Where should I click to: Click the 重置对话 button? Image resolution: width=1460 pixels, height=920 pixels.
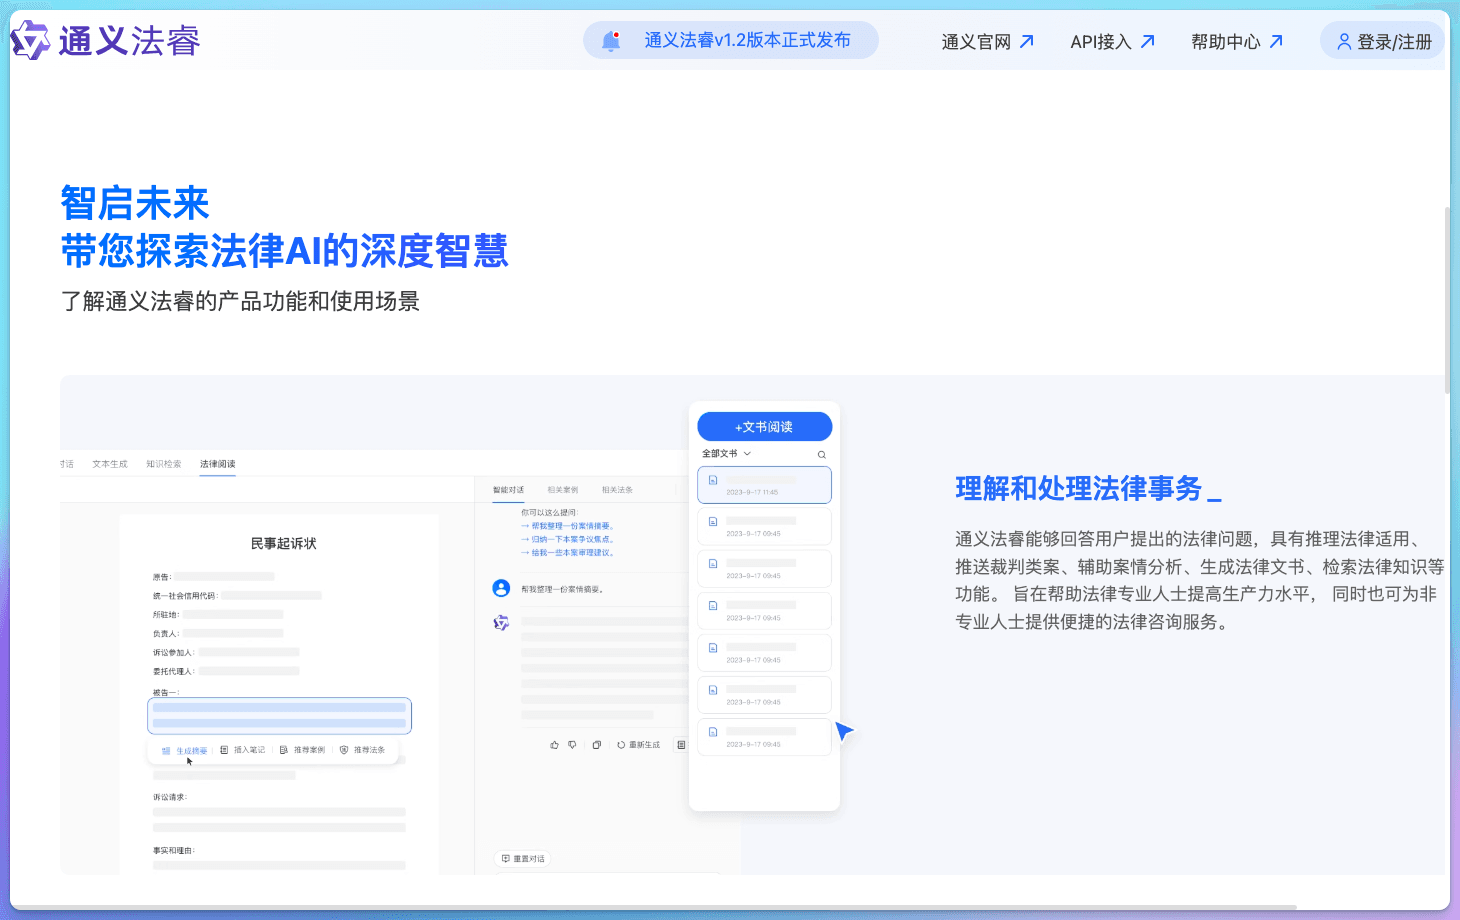coord(523,859)
